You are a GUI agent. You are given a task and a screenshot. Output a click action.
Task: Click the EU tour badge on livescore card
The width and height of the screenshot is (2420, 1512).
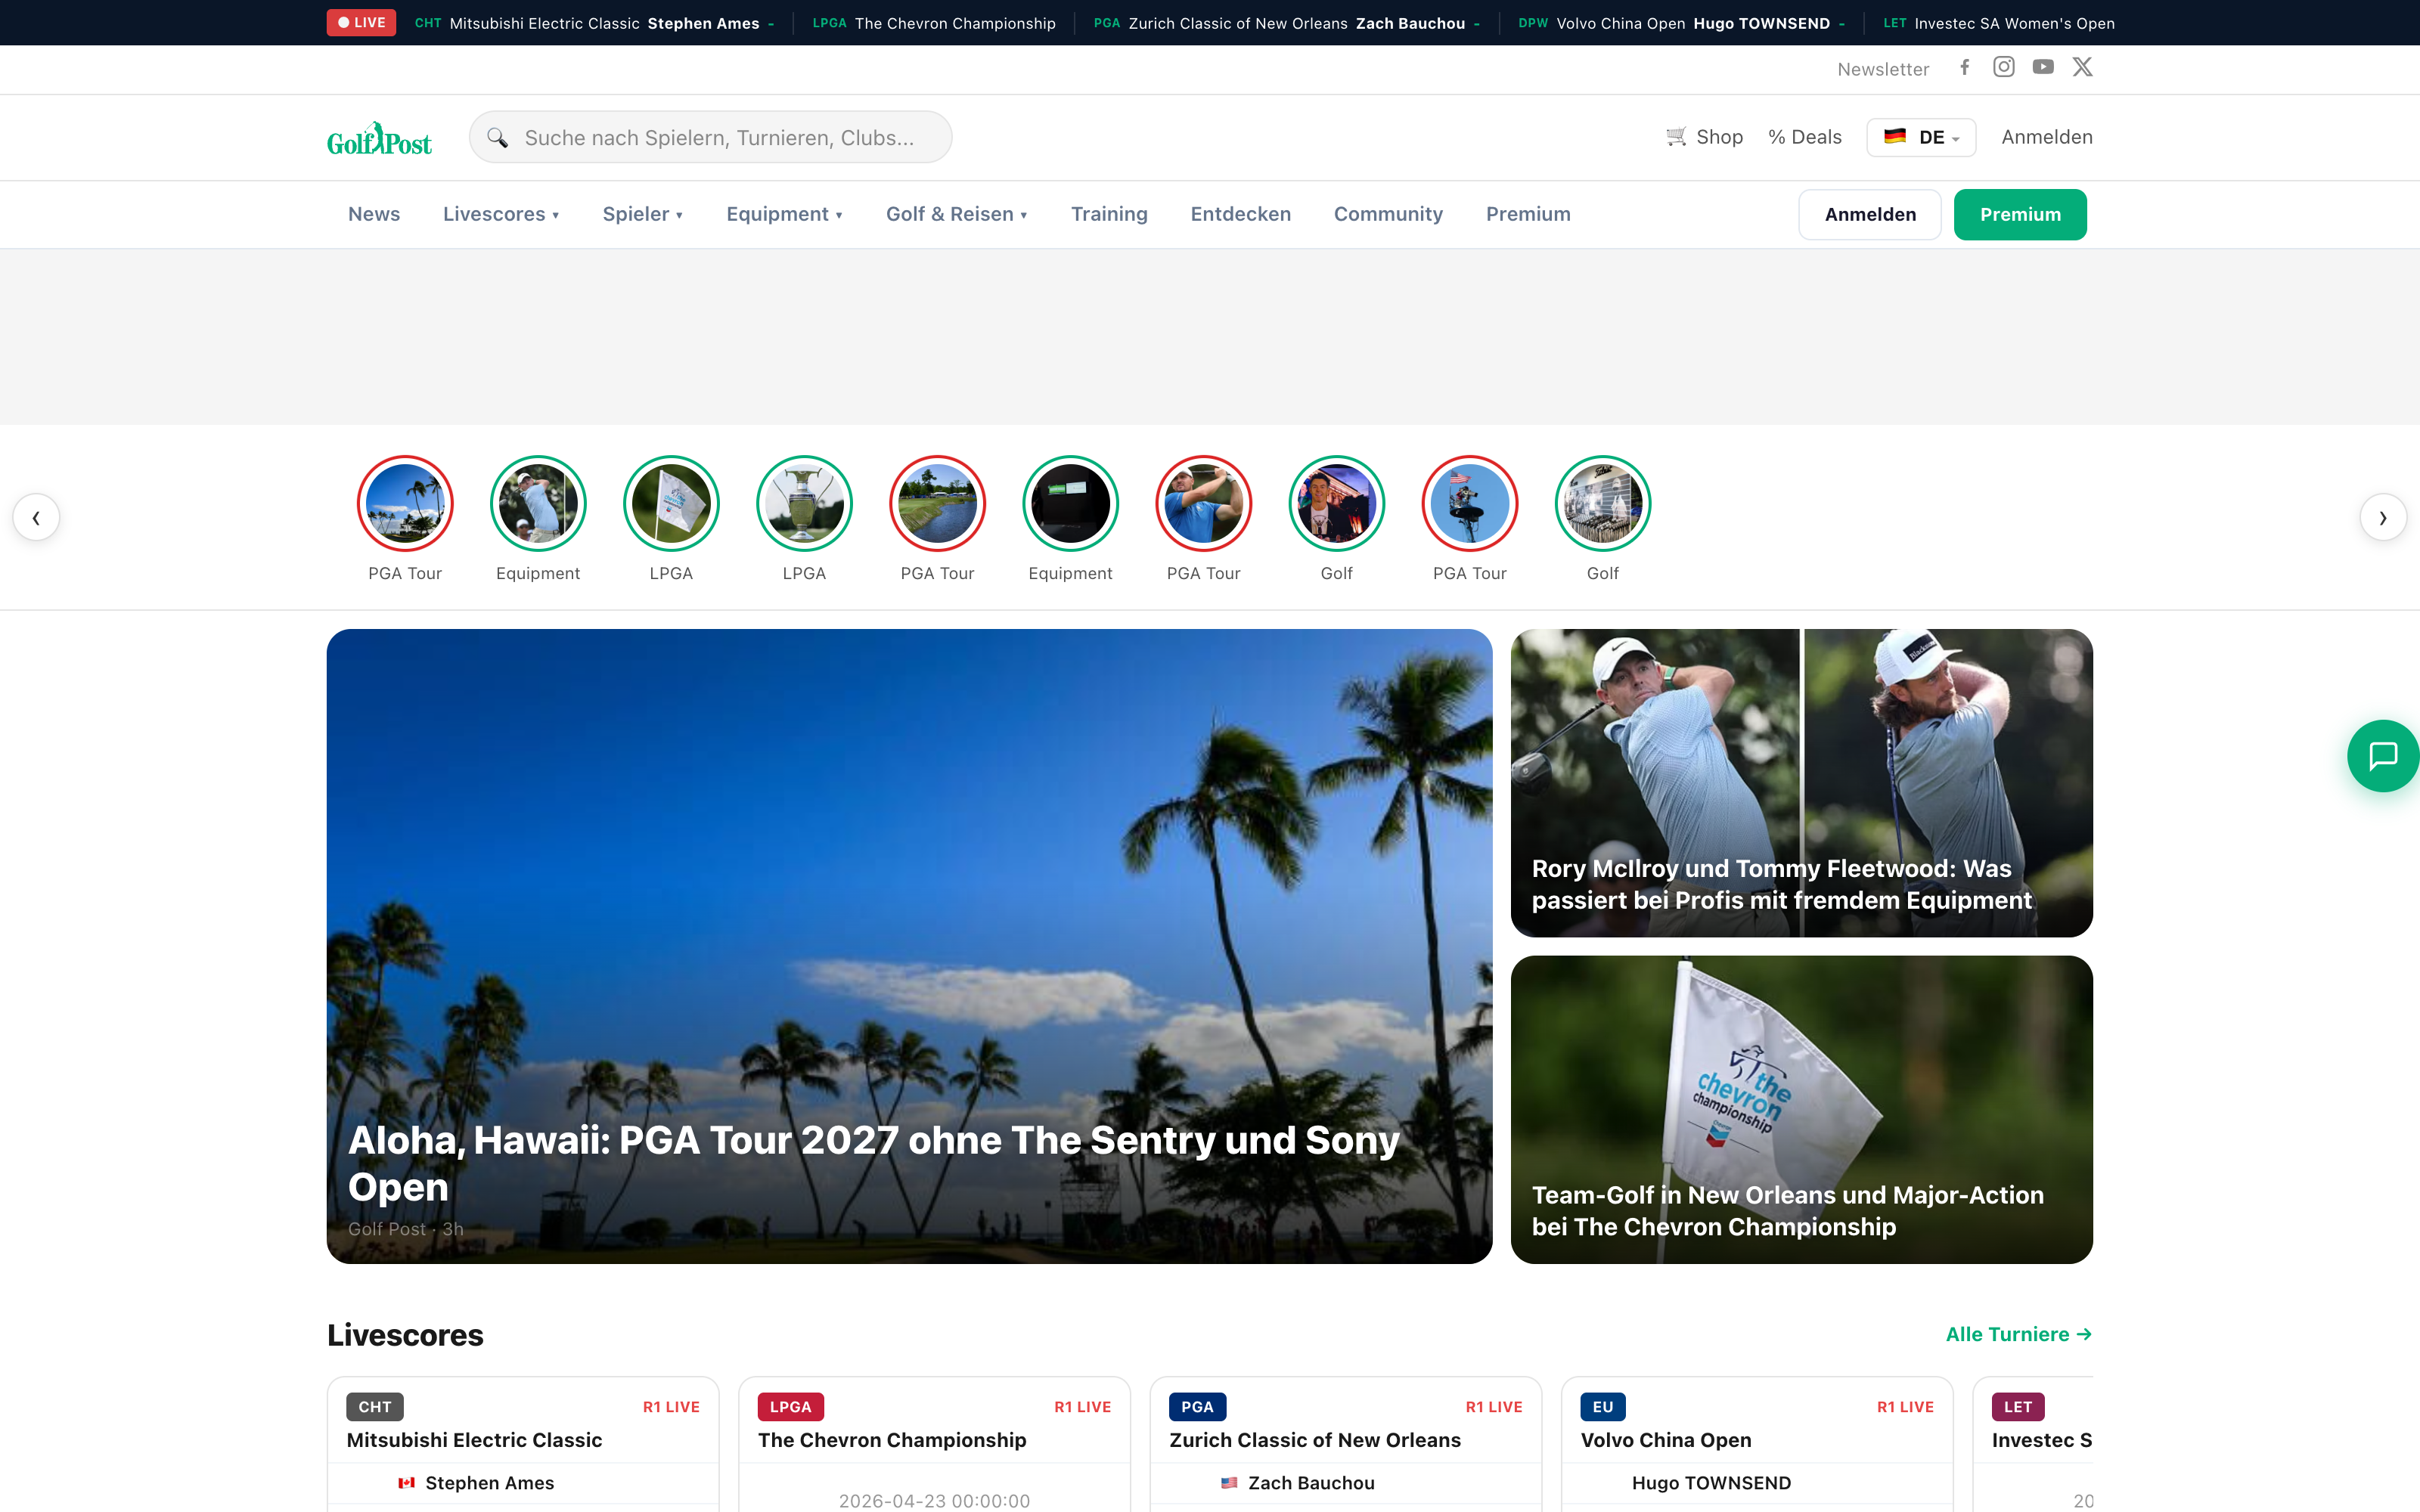pos(1603,1406)
